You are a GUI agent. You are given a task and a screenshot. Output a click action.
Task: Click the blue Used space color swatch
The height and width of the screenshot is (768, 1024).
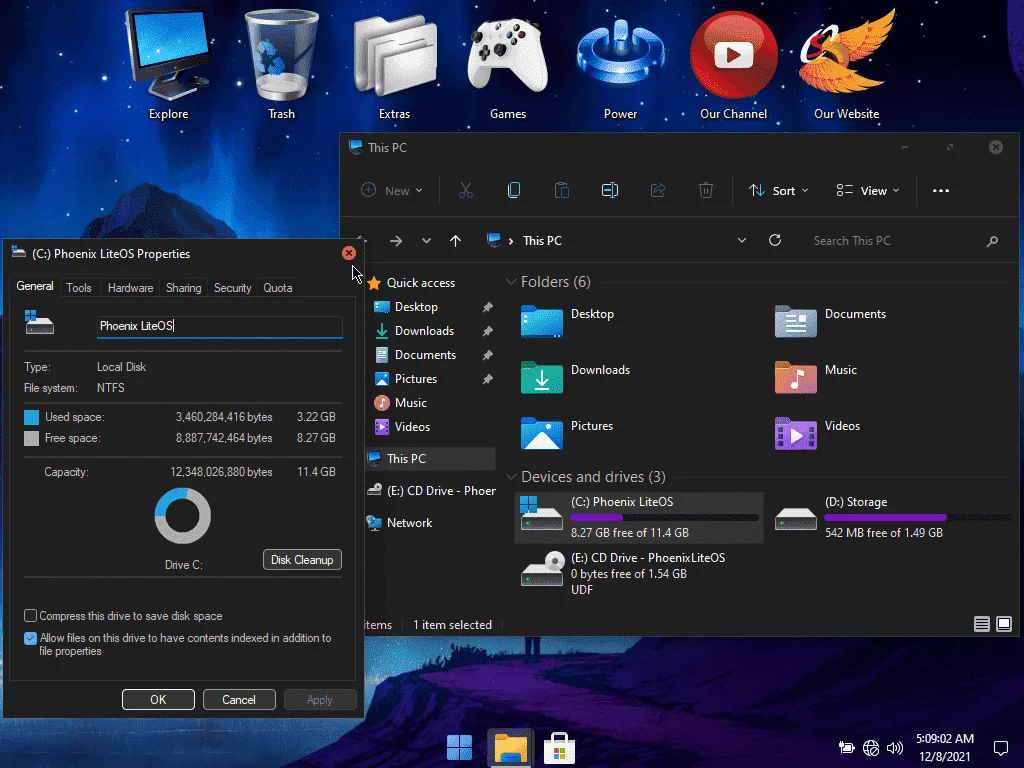coord(31,417)
